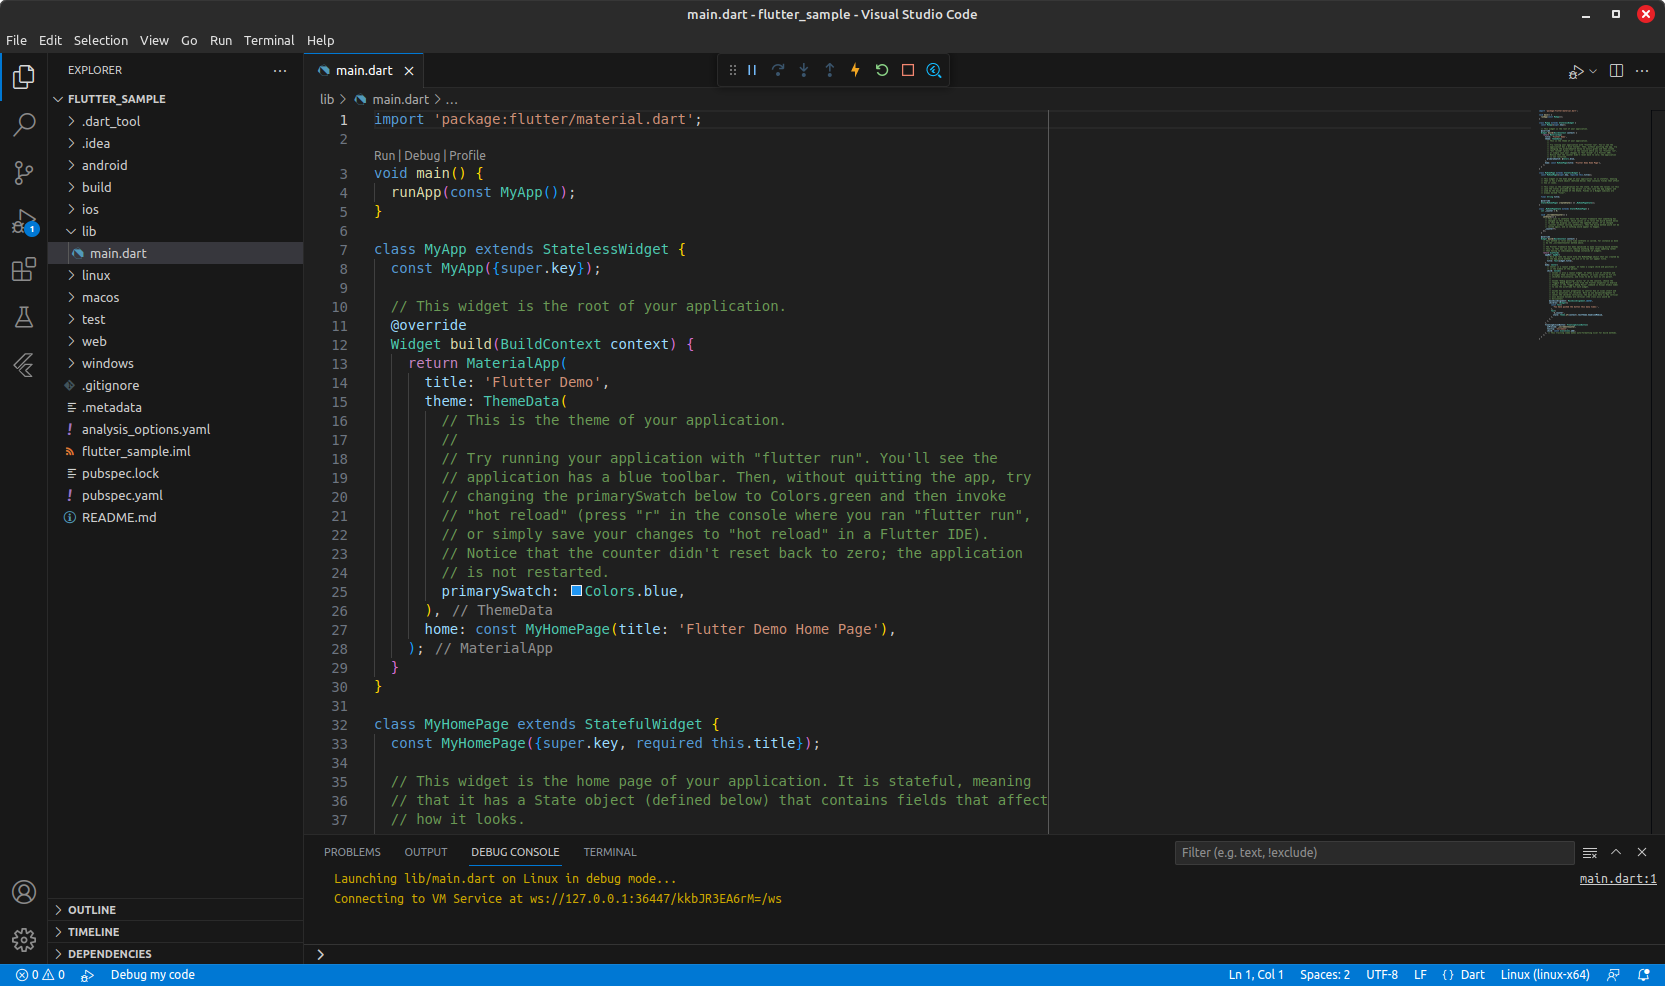Split the editor right
Screen dimensions: 1665x986
[1617, 71]
